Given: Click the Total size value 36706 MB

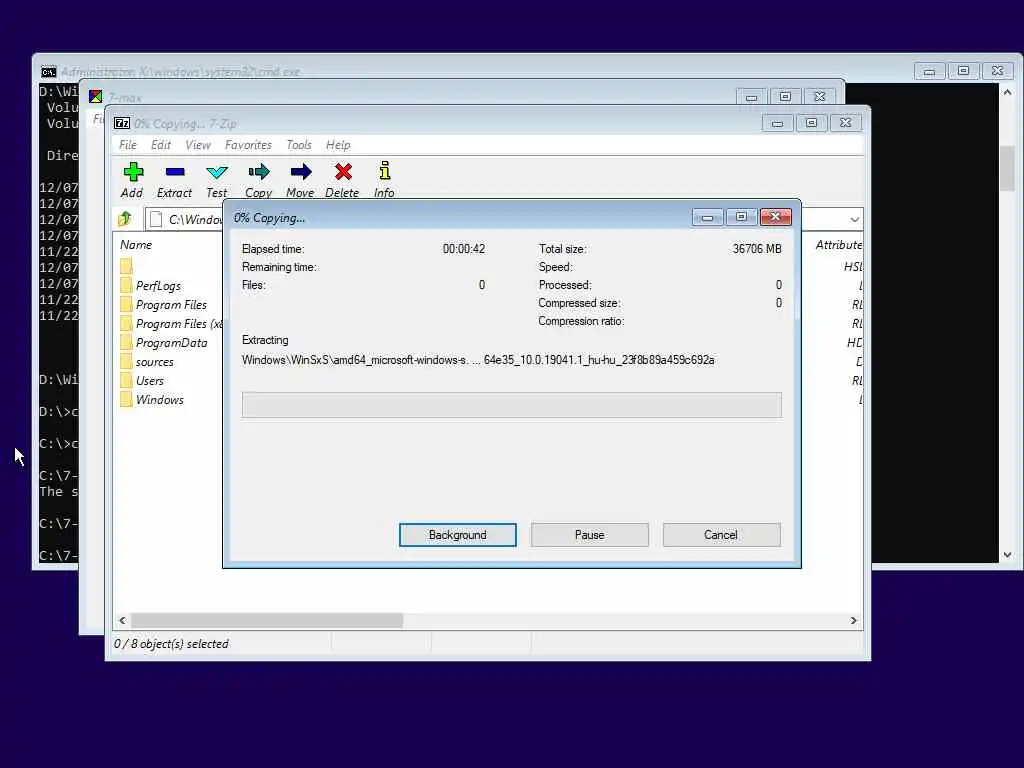Looking at the screenshot, I should [x=757, y=249].
